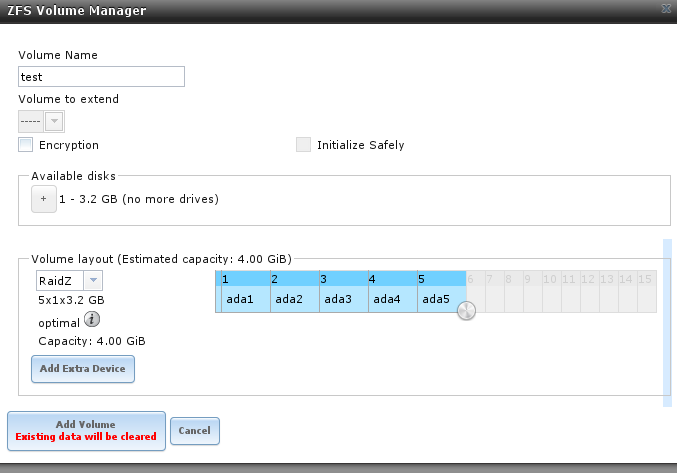Click the '5x1x3.2 GB' layout text
The image size is (677, 473).
[x=71, y=300]
